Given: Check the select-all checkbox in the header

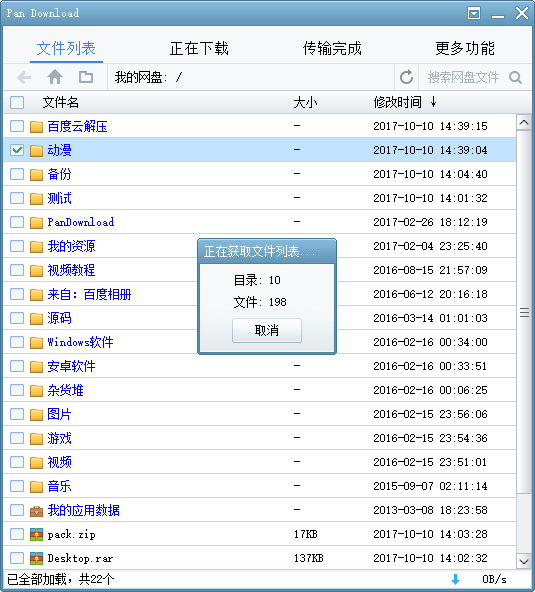Looking at the screenshot, I should (17, 102).
